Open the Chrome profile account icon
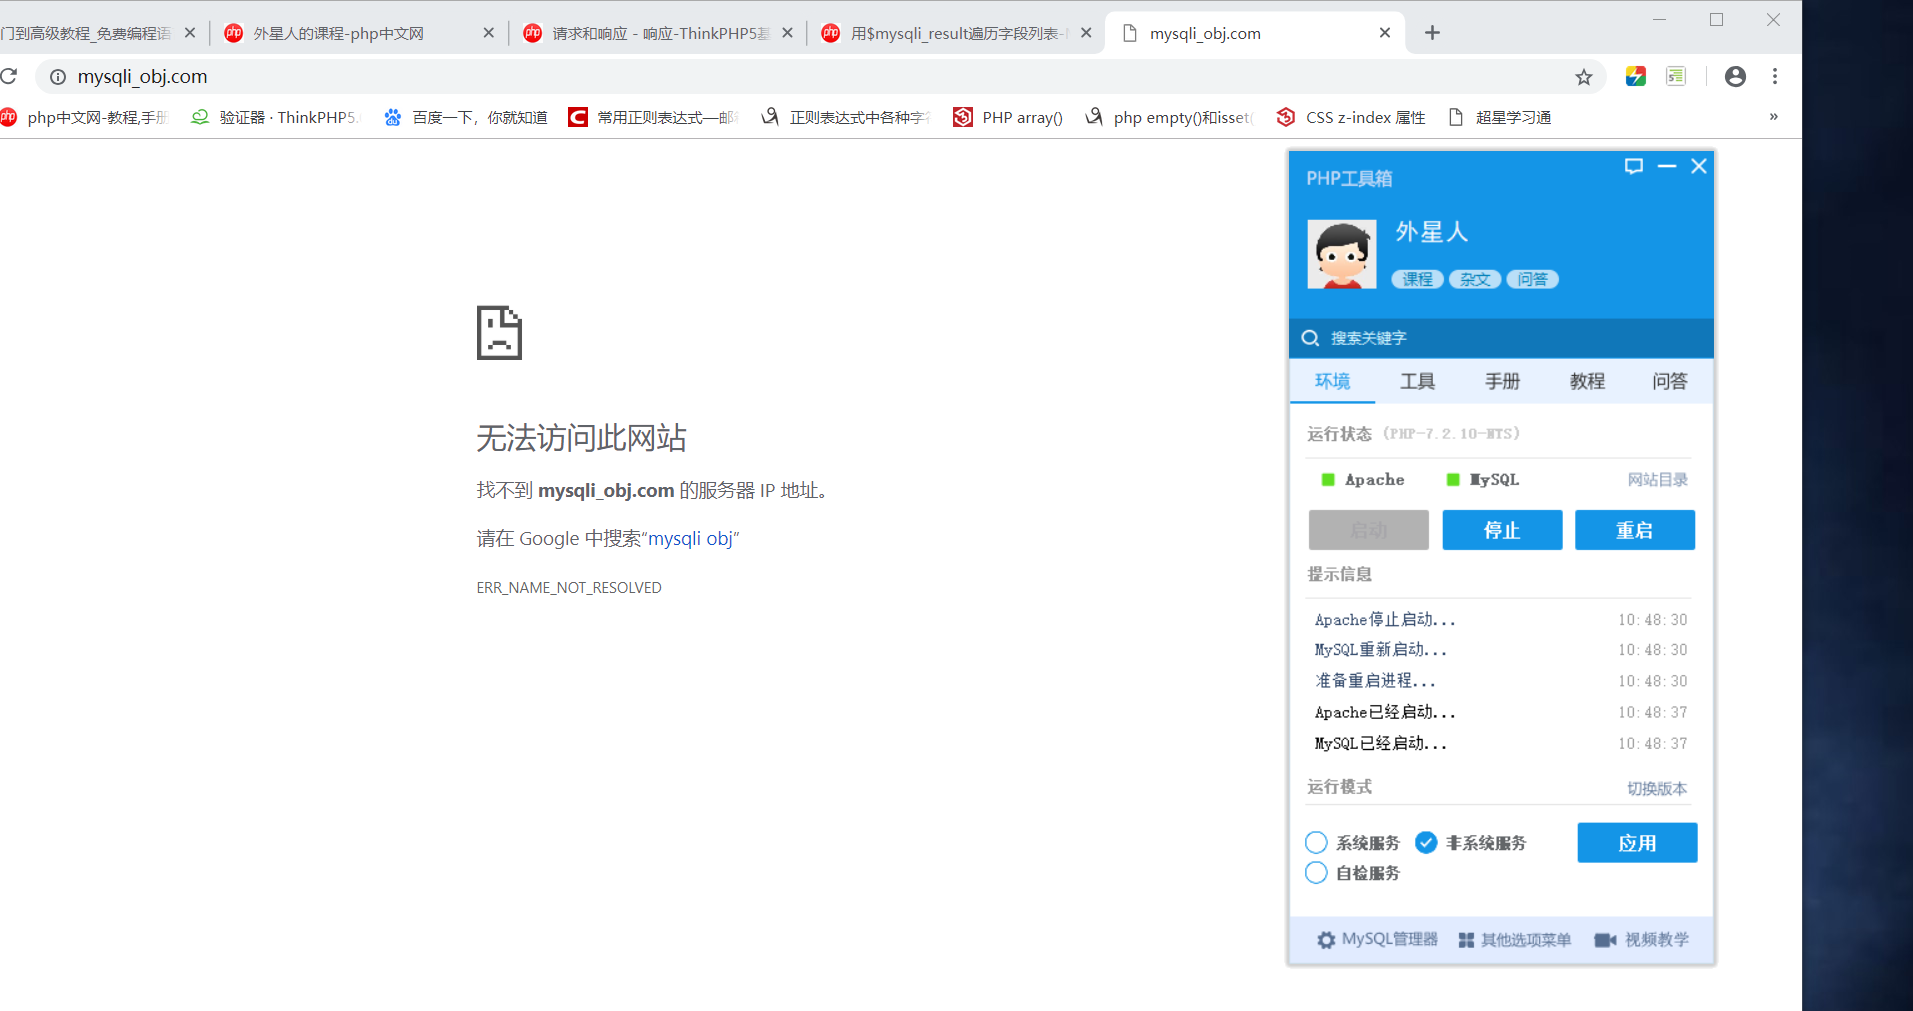 coord(1735,76)
